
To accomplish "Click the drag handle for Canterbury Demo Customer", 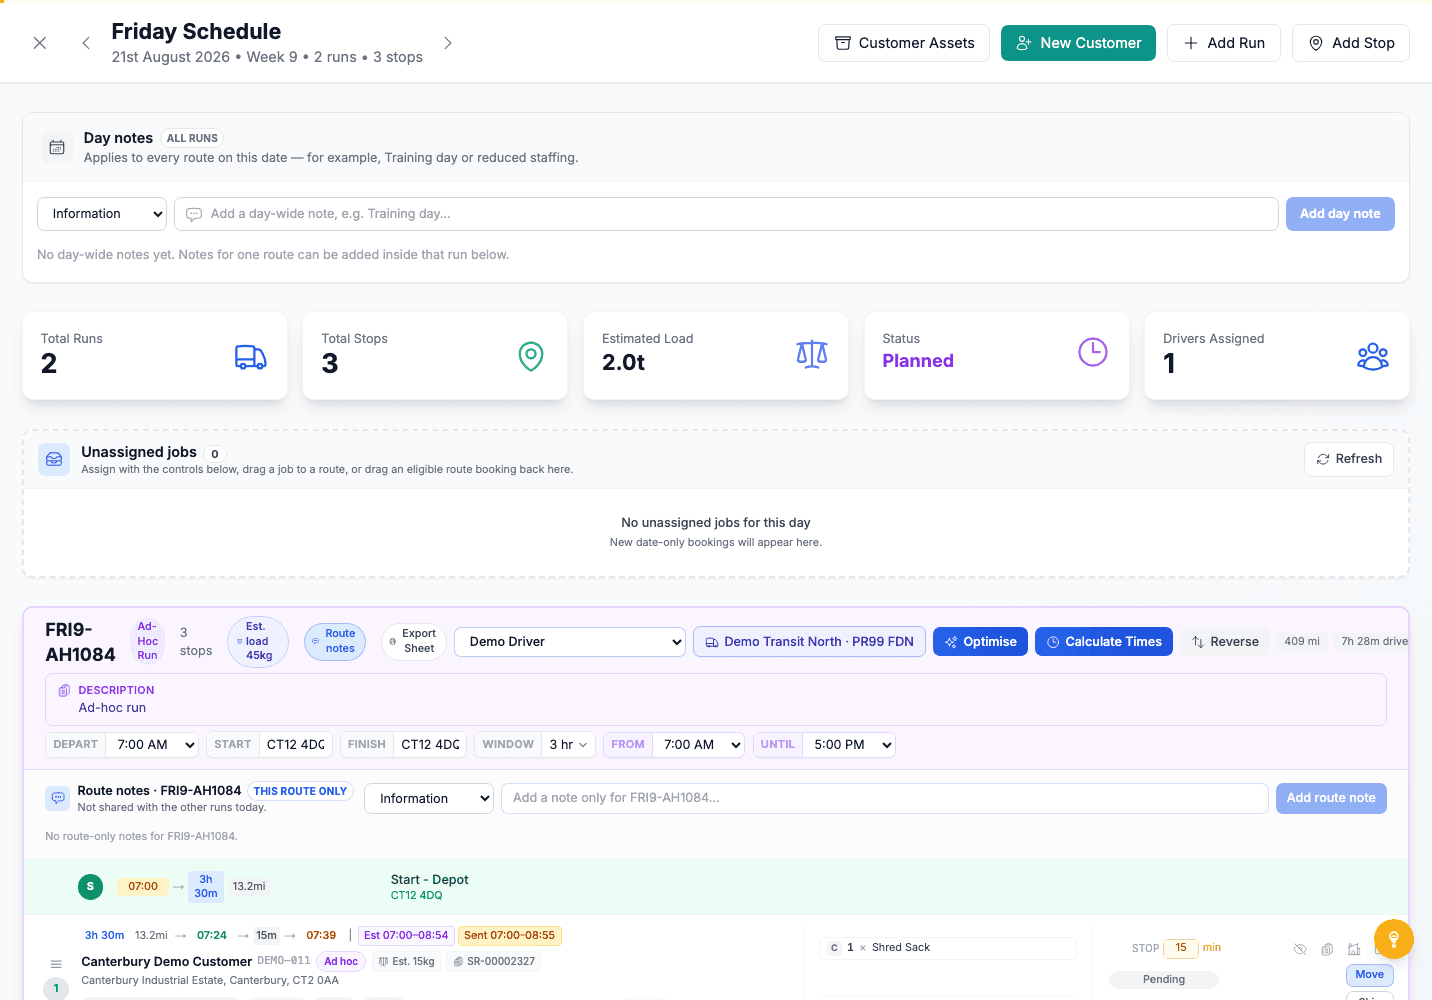I will [56, 964].
